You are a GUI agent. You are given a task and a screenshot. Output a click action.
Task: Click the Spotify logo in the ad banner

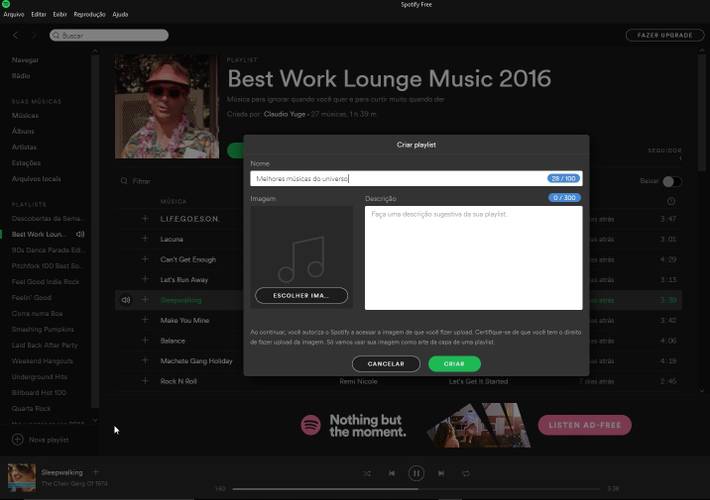click(x=311, y=425)
